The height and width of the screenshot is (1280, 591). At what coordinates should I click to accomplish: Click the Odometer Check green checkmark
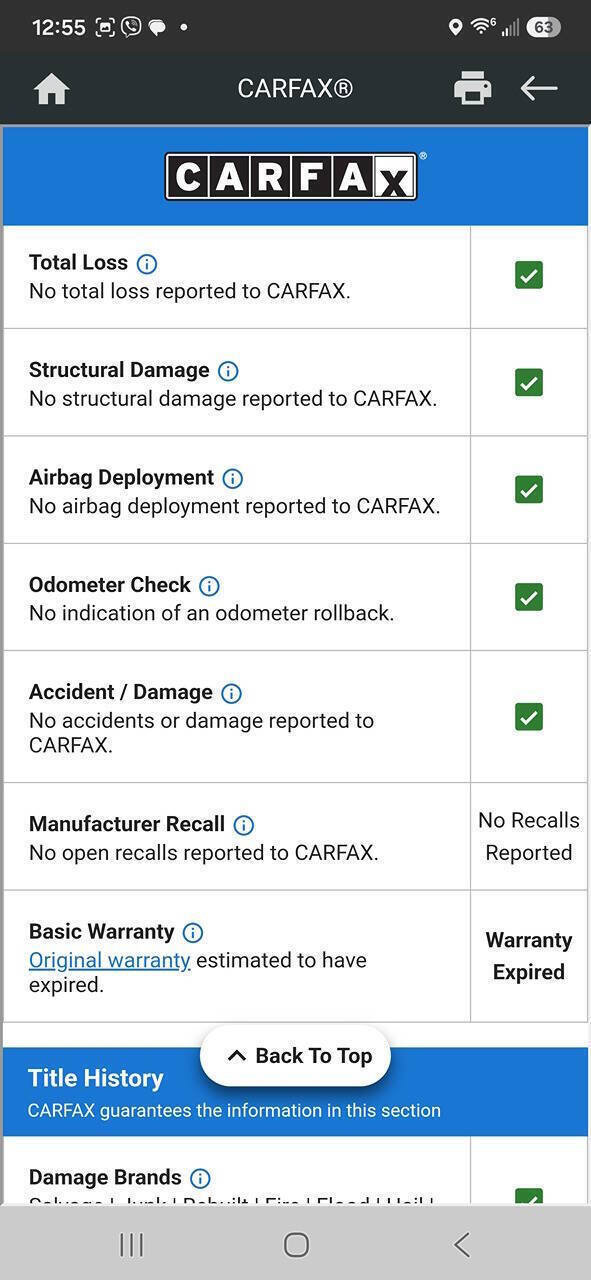click(529, 597)
